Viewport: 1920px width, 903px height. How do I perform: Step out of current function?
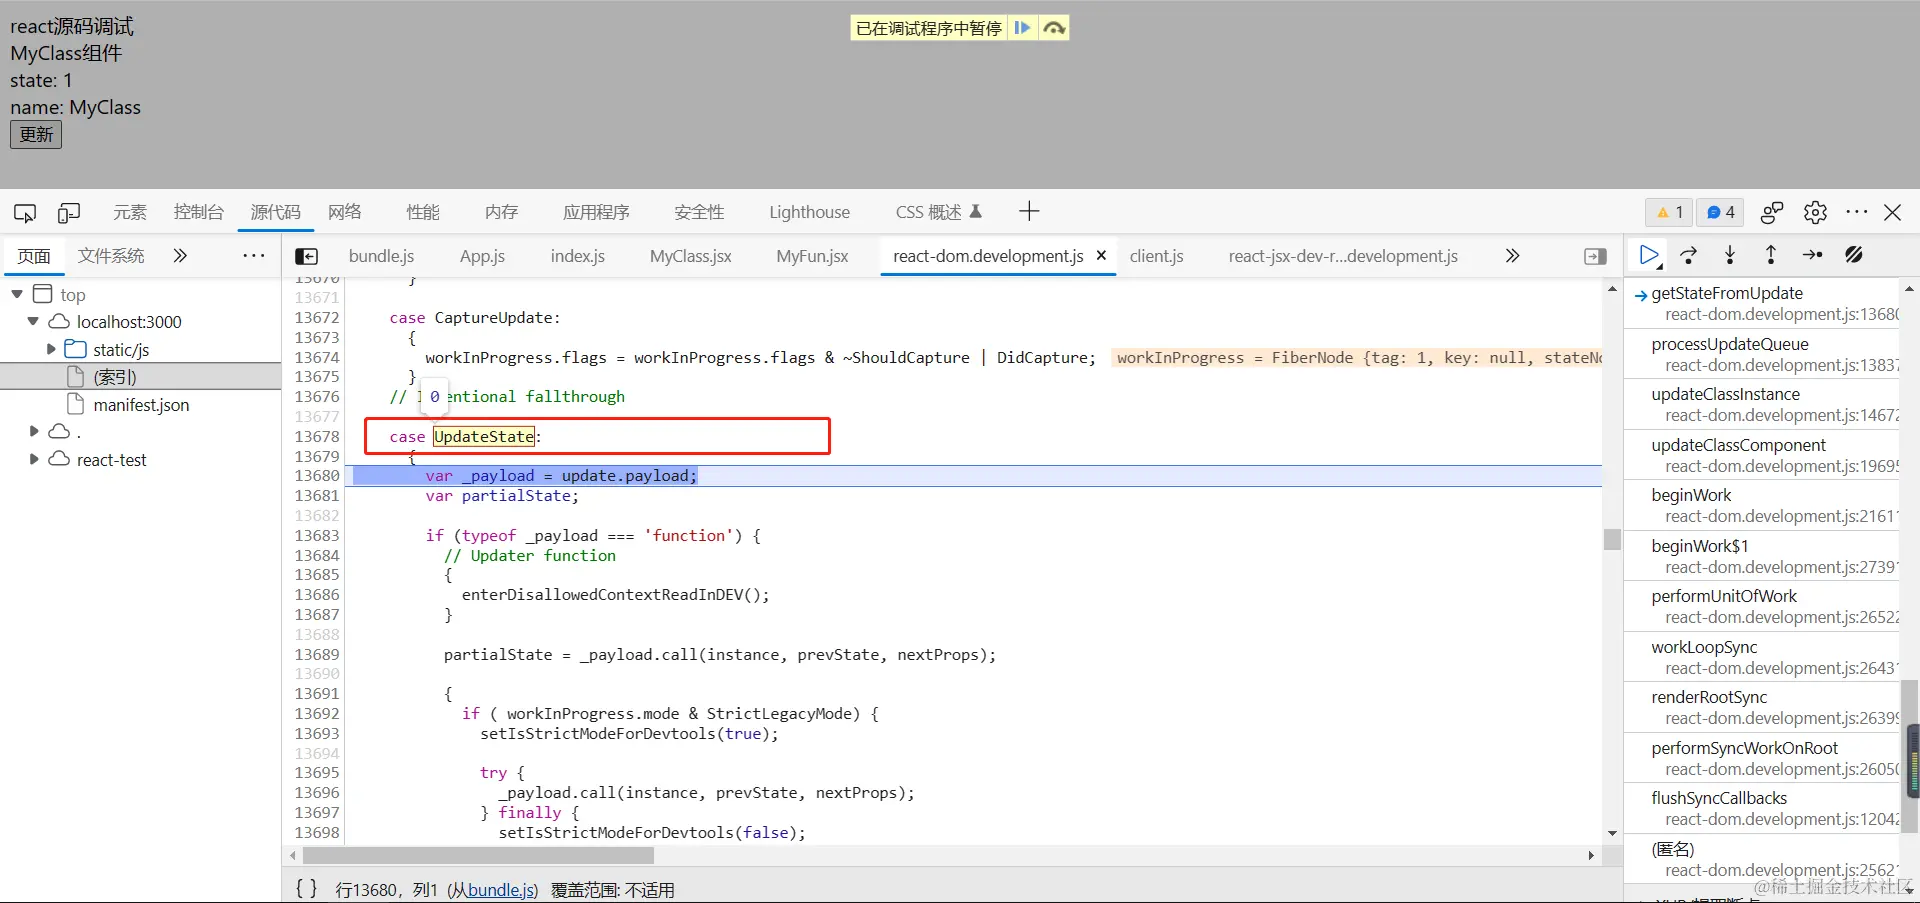pos(1771,255)
